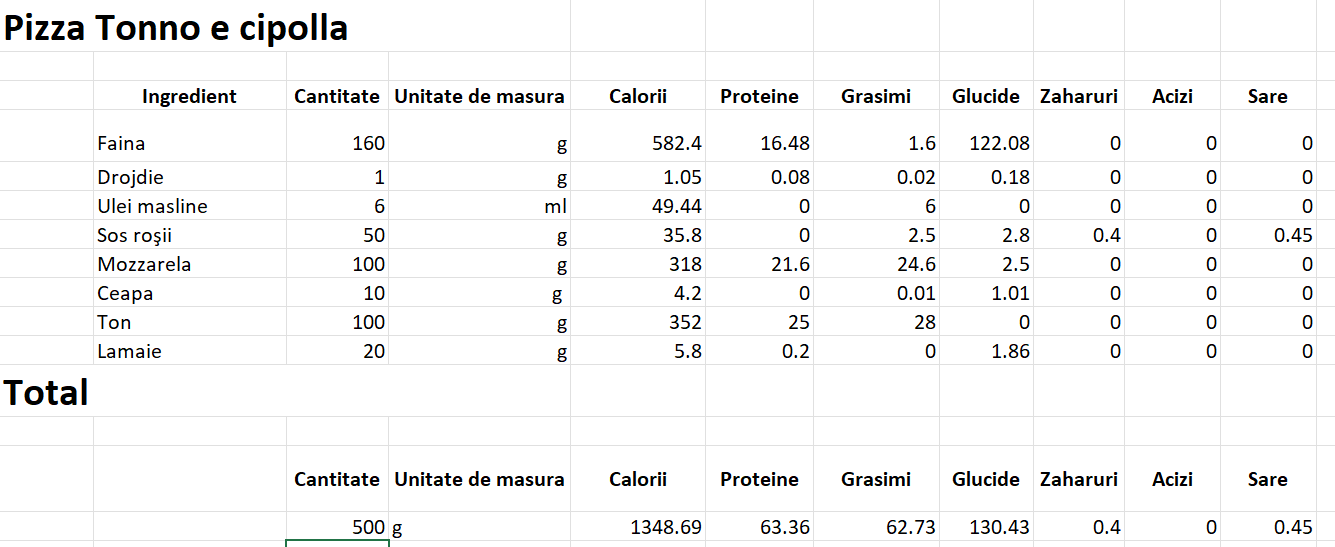
Task: Select the Total heading cell
Action: tap(47, 392)
